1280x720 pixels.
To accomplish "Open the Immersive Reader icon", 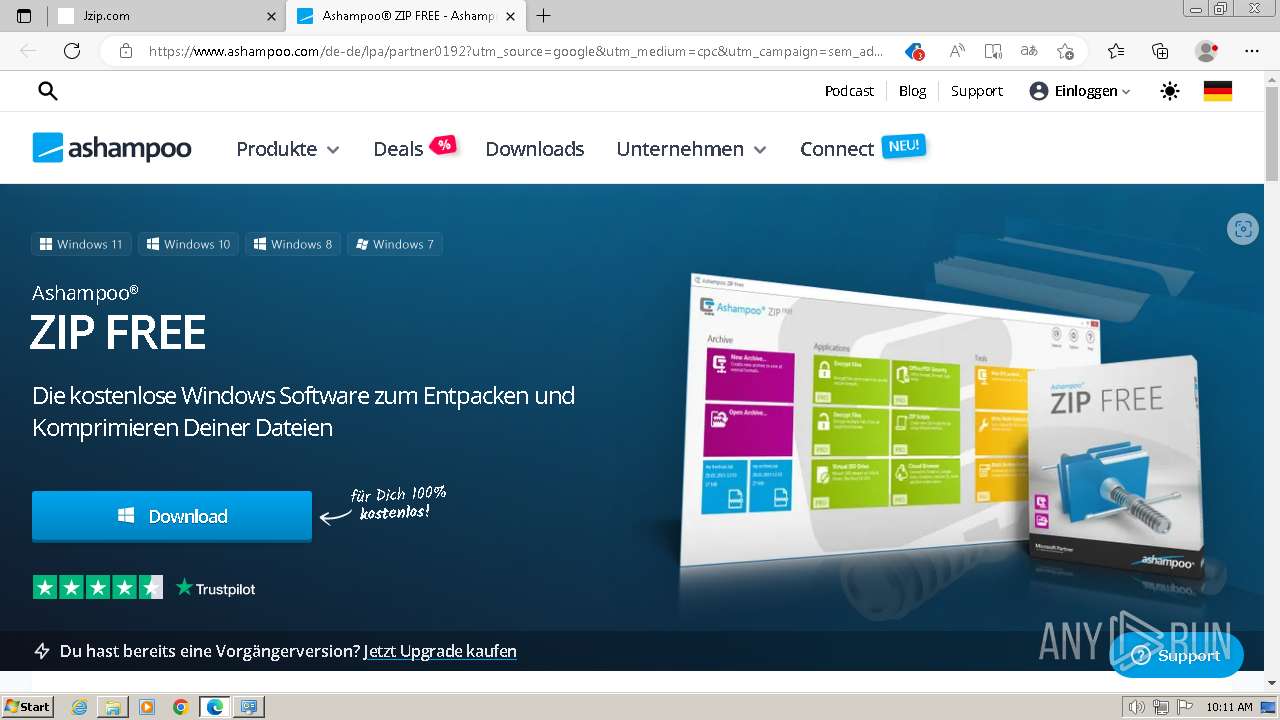I will [993, 51].
